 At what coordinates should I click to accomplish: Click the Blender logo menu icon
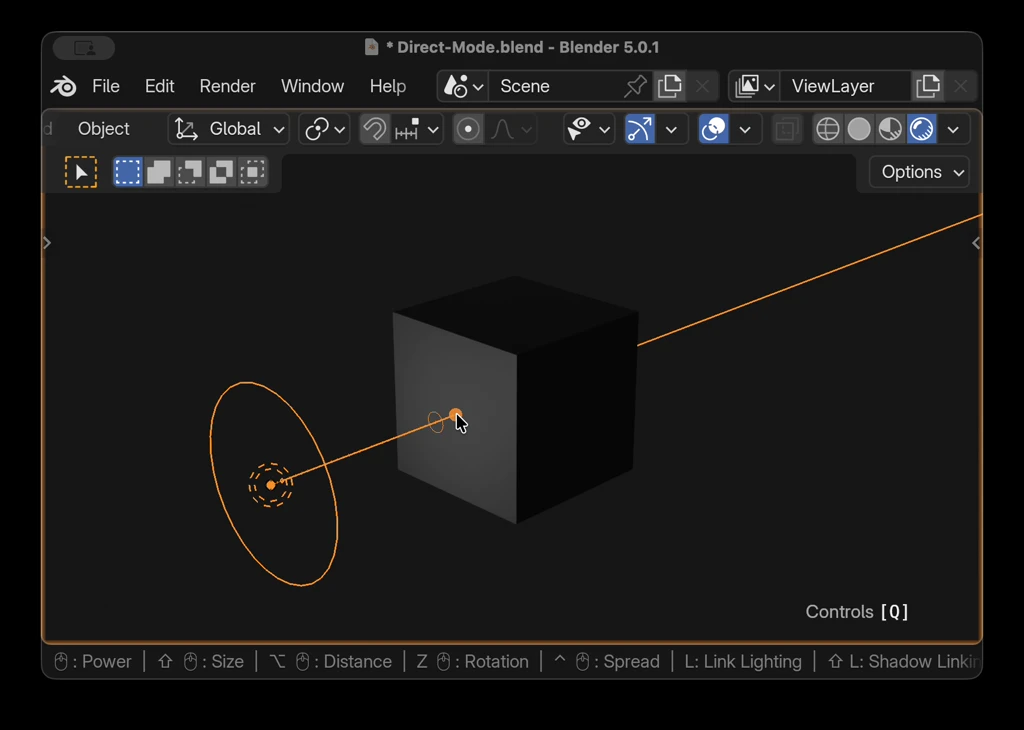tap(63, 87)
